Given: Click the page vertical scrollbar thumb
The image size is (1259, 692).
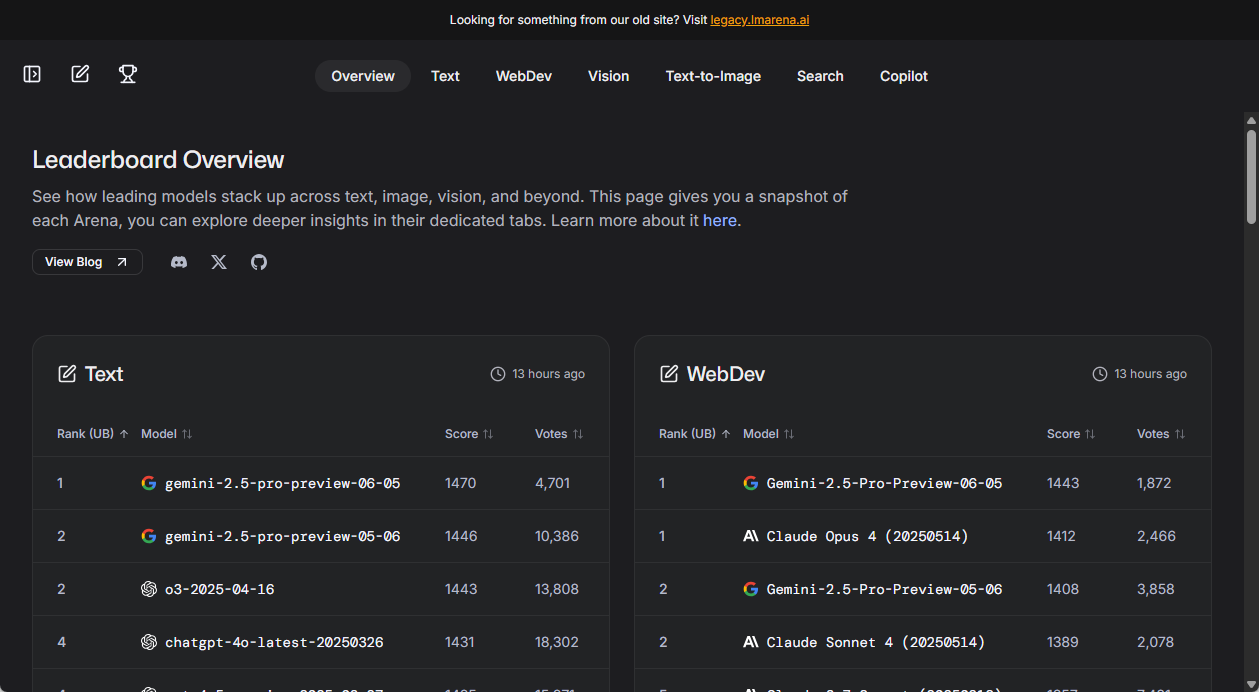Looking at the screenshot, I should (x=1251, y=176).
